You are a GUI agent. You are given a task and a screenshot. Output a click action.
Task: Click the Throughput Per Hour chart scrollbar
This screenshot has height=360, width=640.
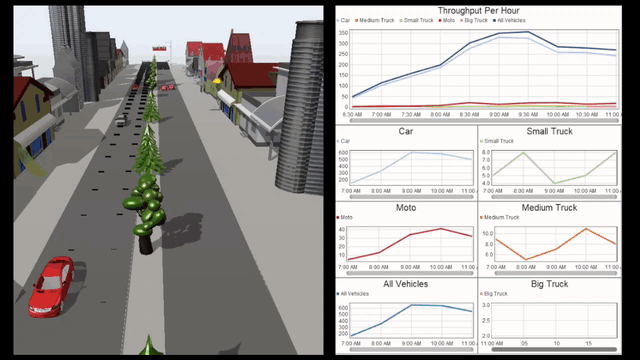pyautogui.click(x=484, y=121)
